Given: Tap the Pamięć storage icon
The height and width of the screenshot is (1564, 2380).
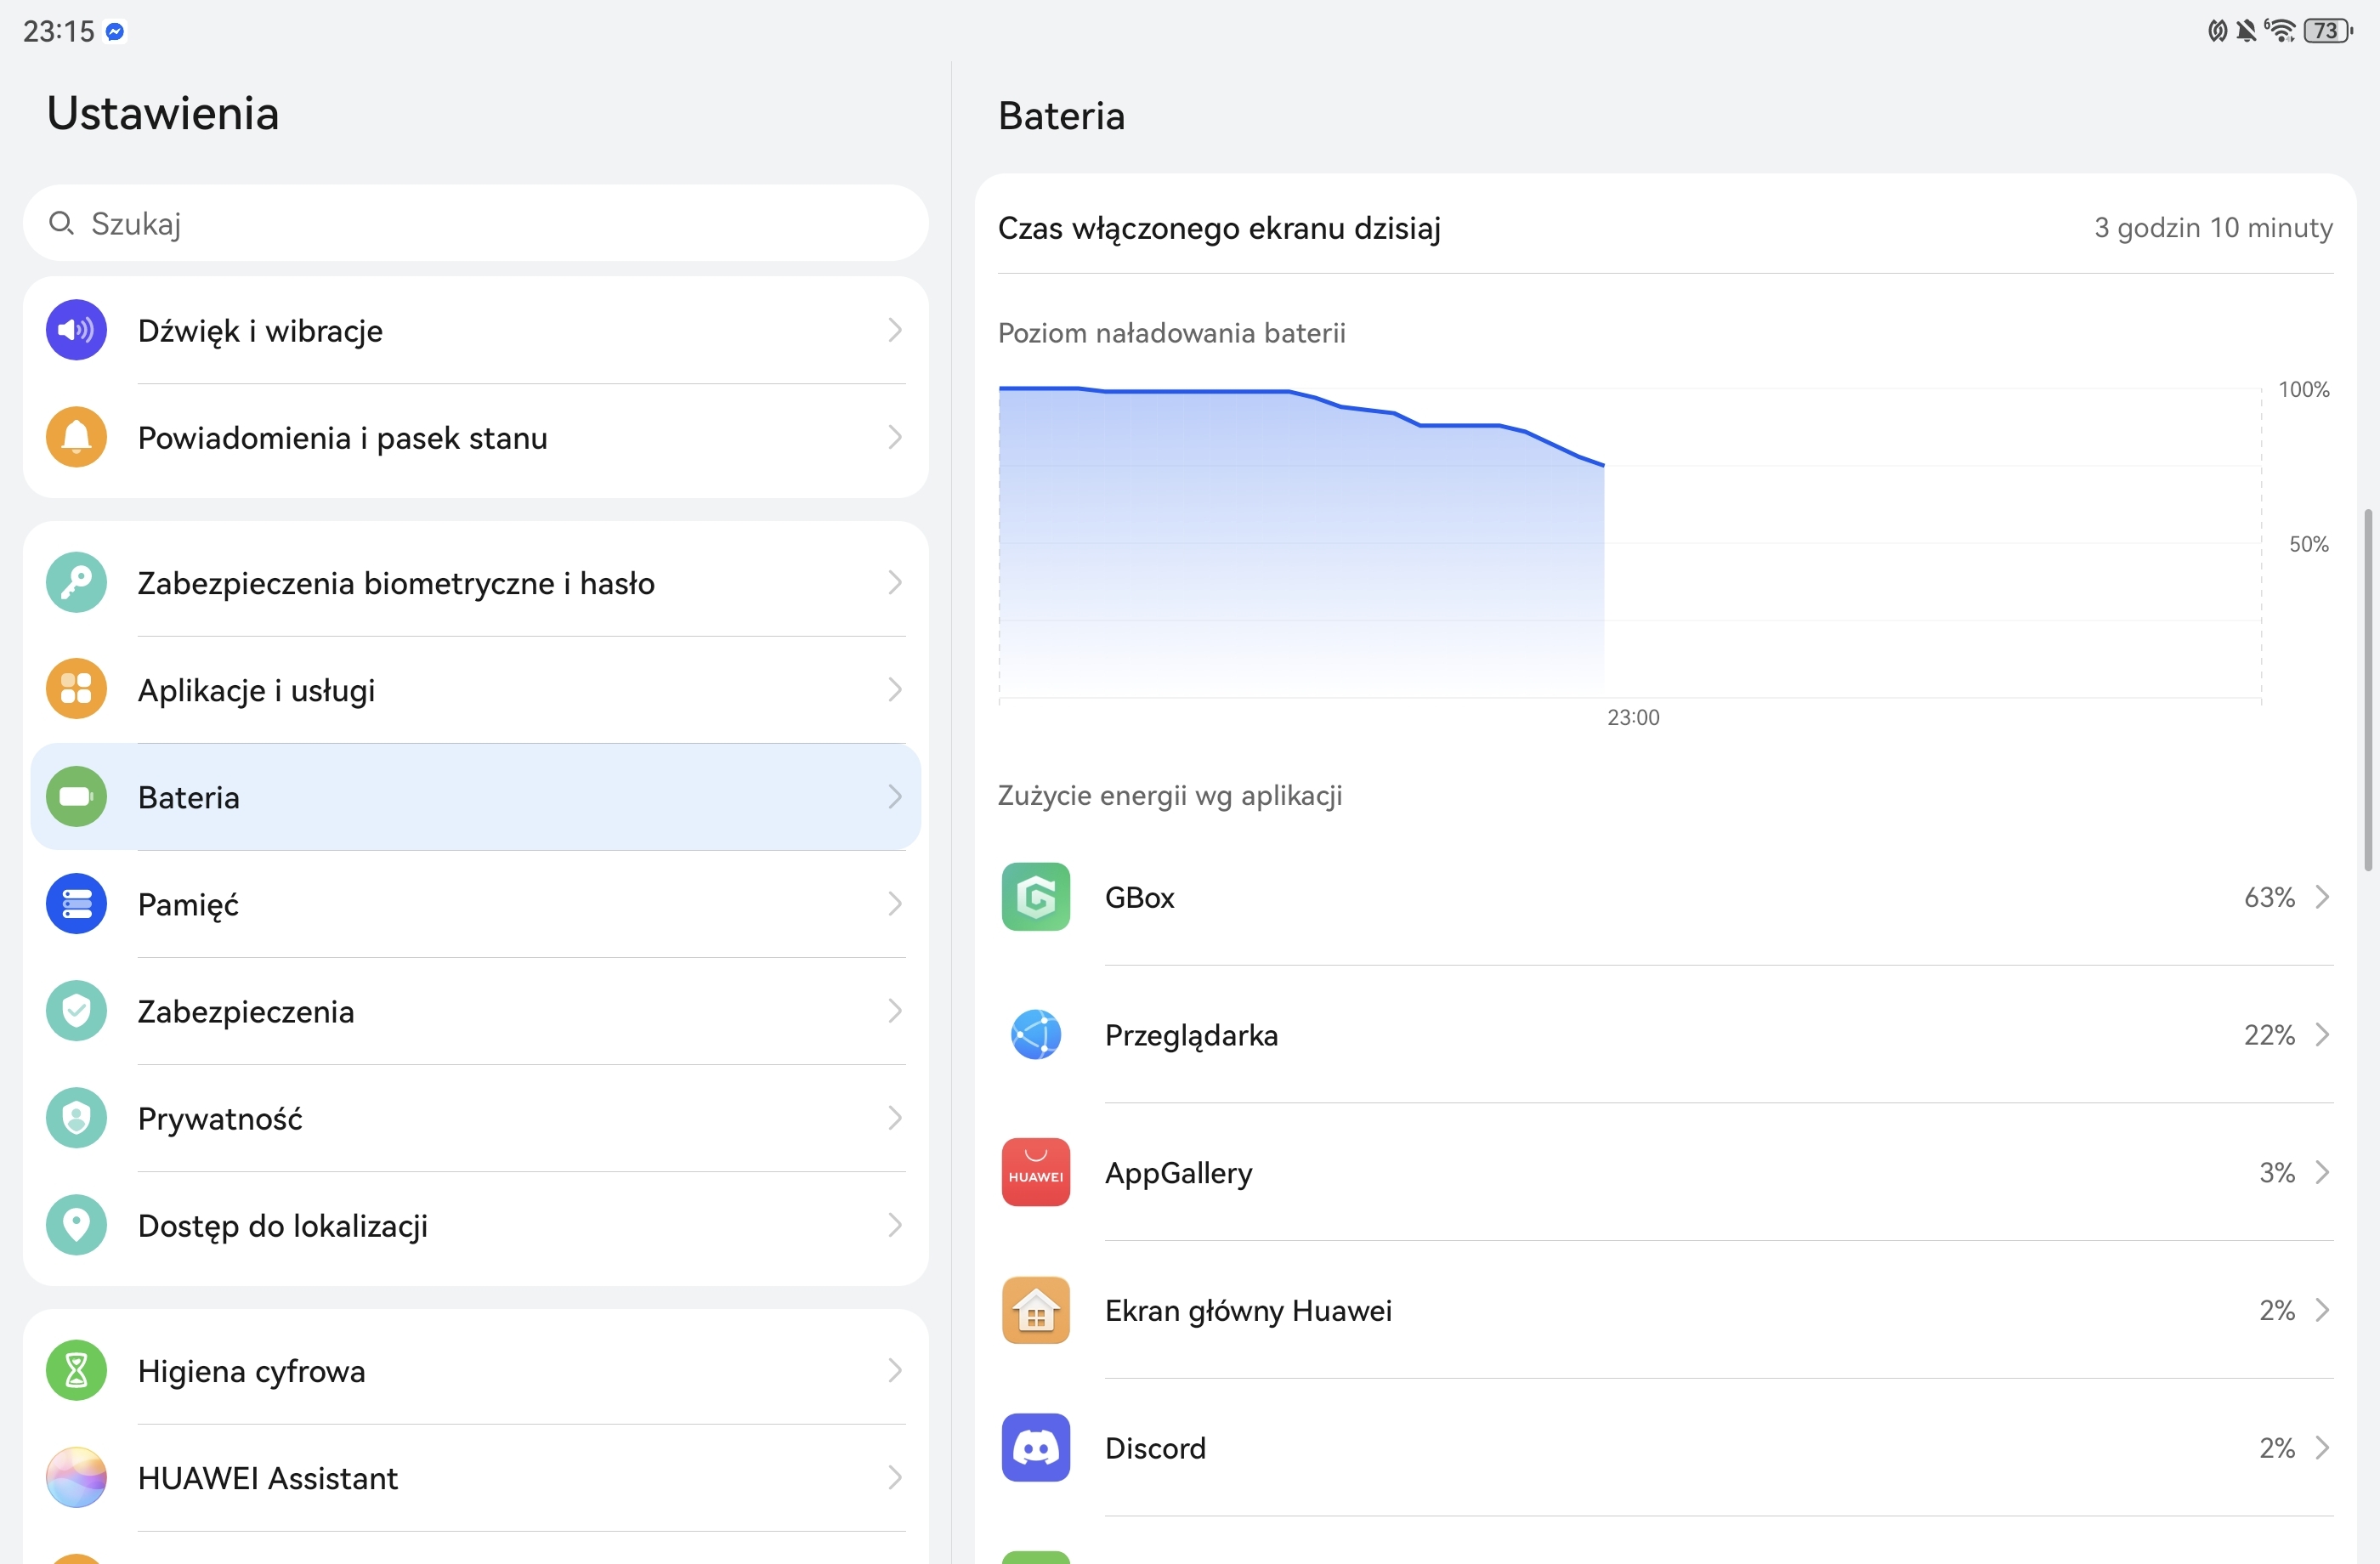Looking at the screenshot, I should tap(76, 903).
